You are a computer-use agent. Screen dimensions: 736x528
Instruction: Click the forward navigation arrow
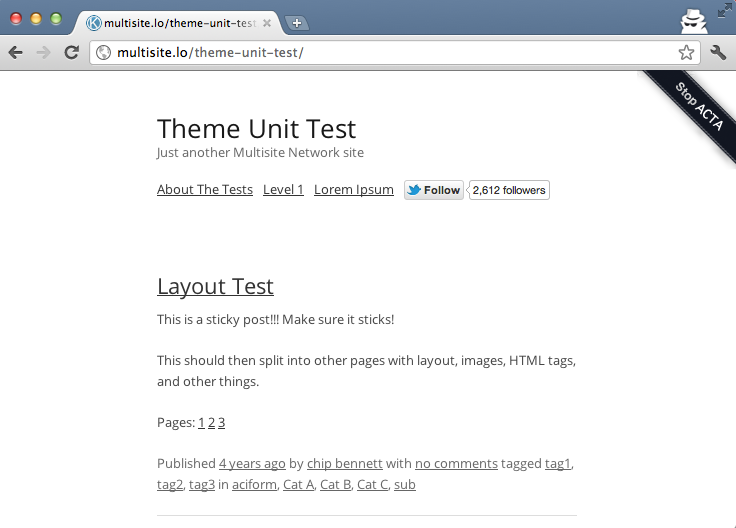tap(43, 52)
